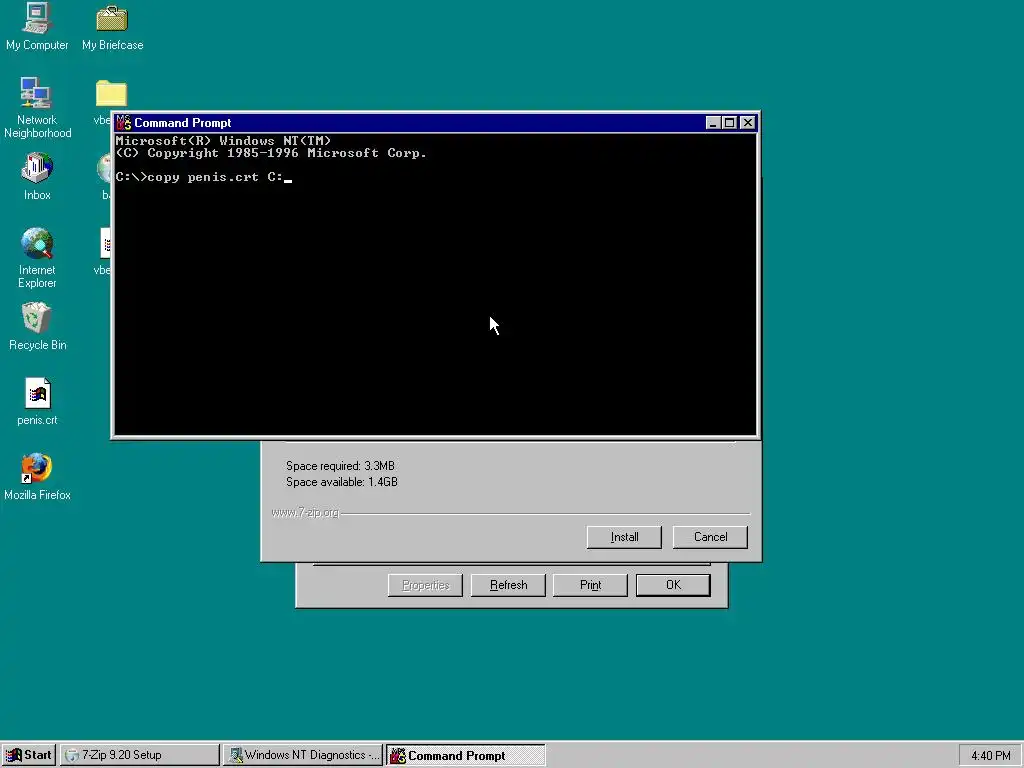Select the yellow folder icon on desktop

click(x=111, y=93)
